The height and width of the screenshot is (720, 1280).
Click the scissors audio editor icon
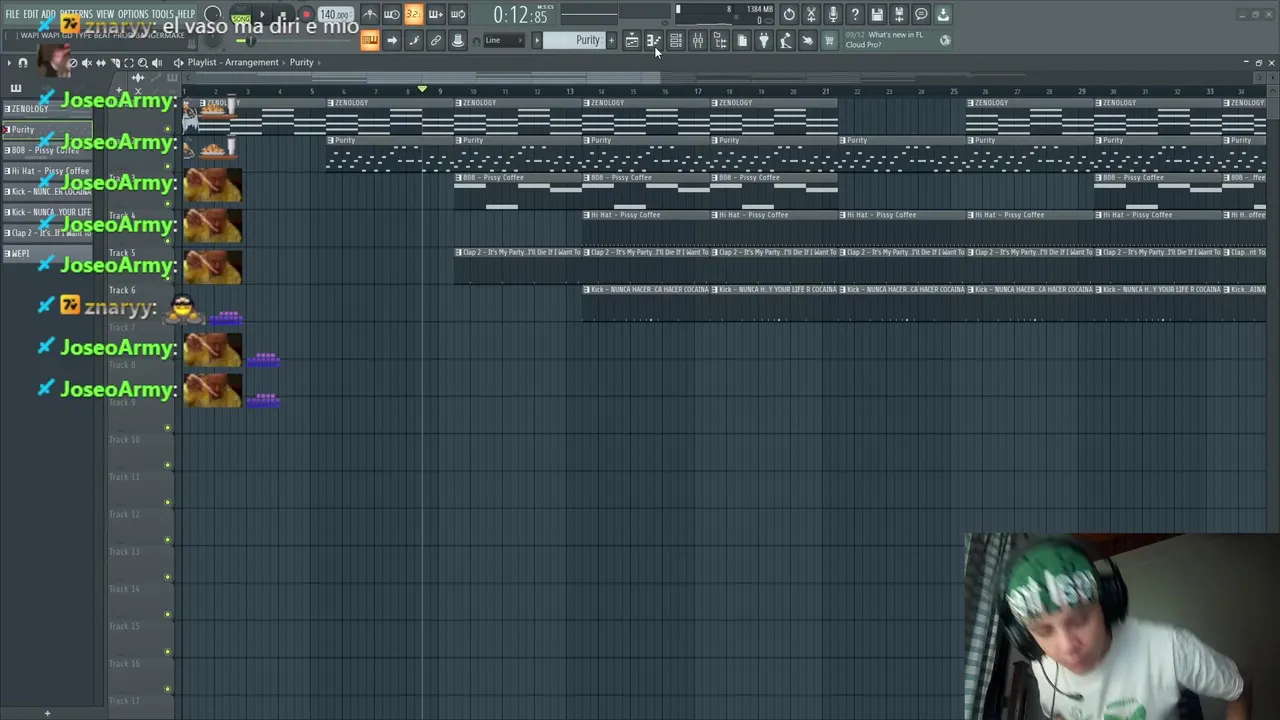click(811, 14)
